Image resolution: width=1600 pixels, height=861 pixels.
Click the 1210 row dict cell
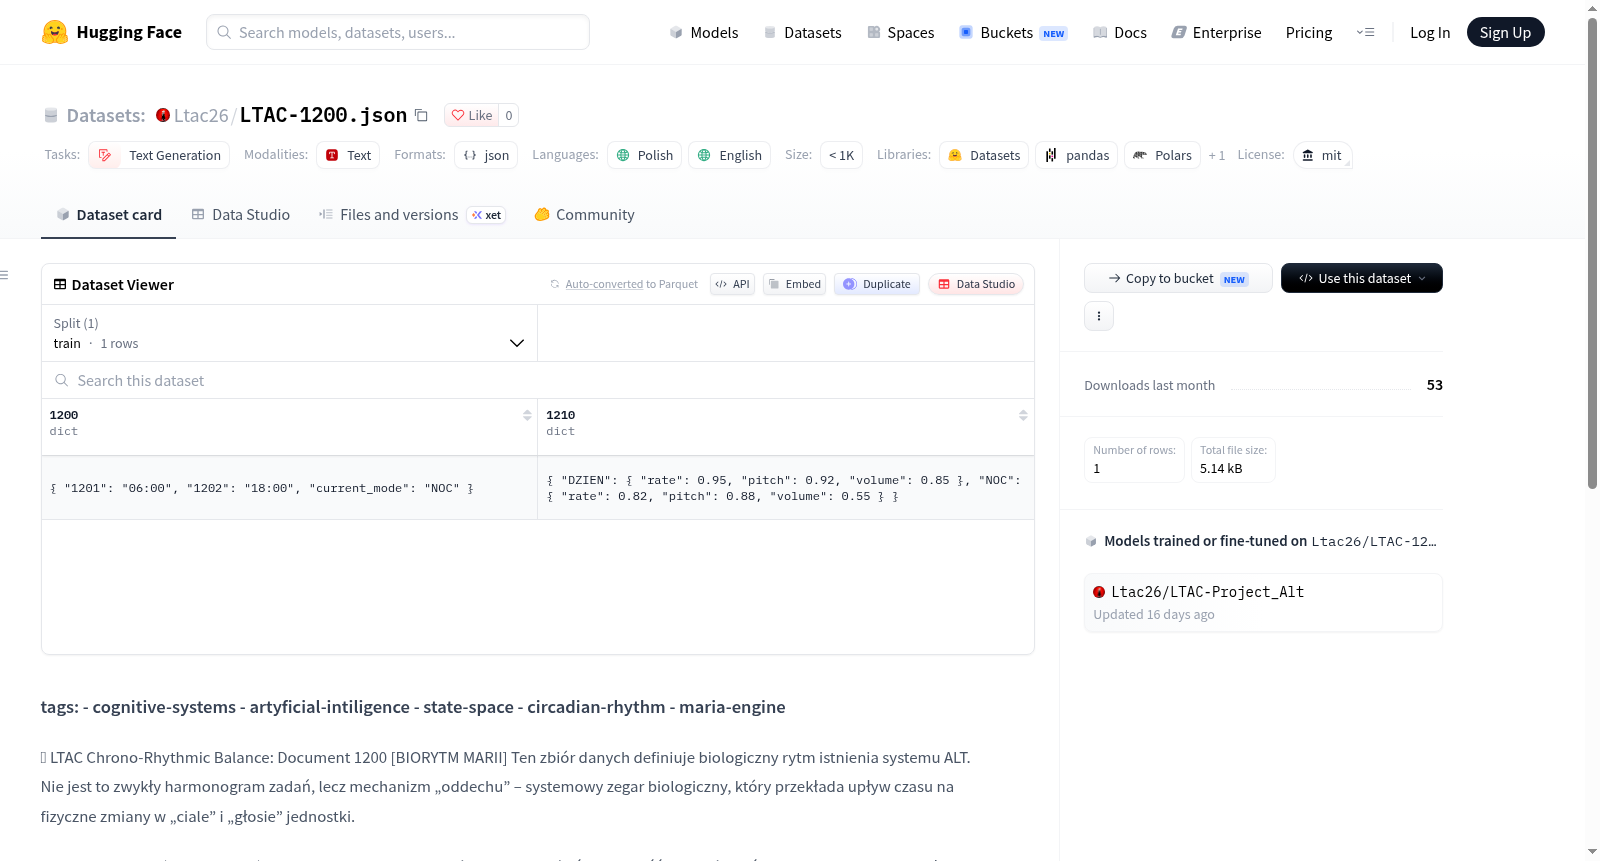tap(786, 488)
